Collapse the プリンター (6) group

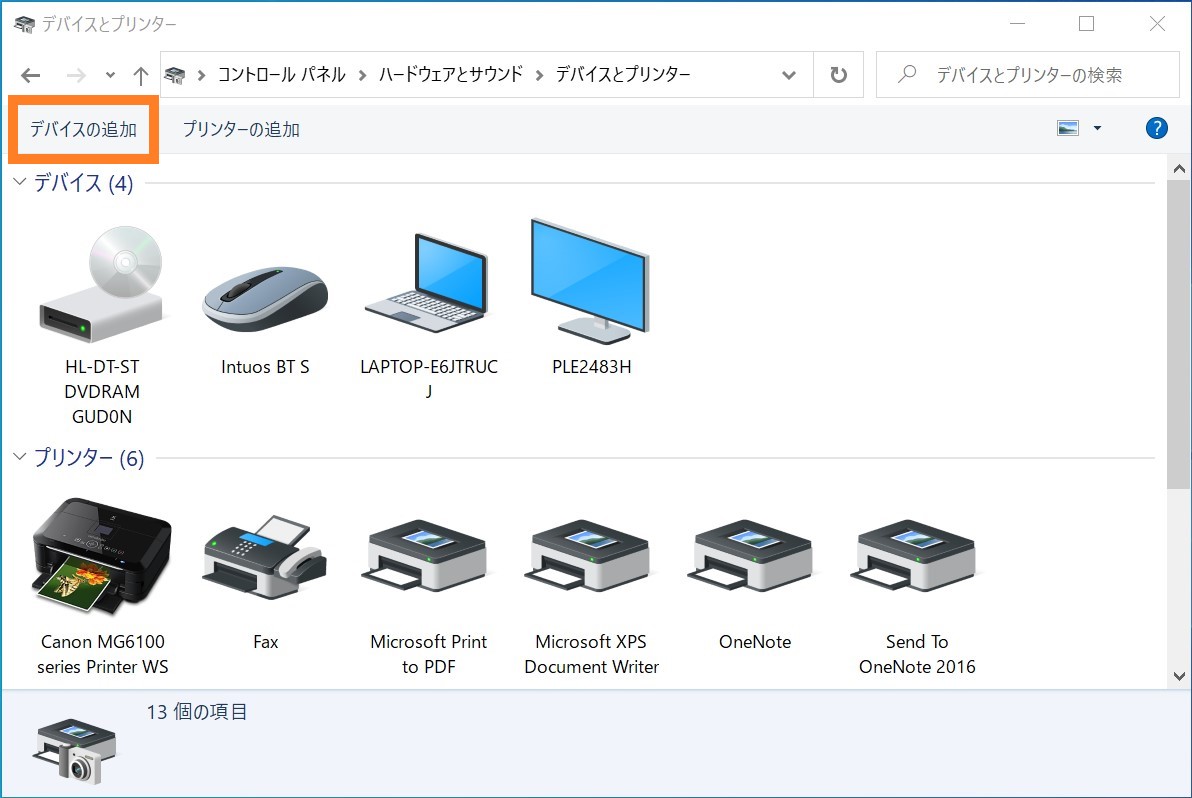pyautogui.click(x=20, y=457)
